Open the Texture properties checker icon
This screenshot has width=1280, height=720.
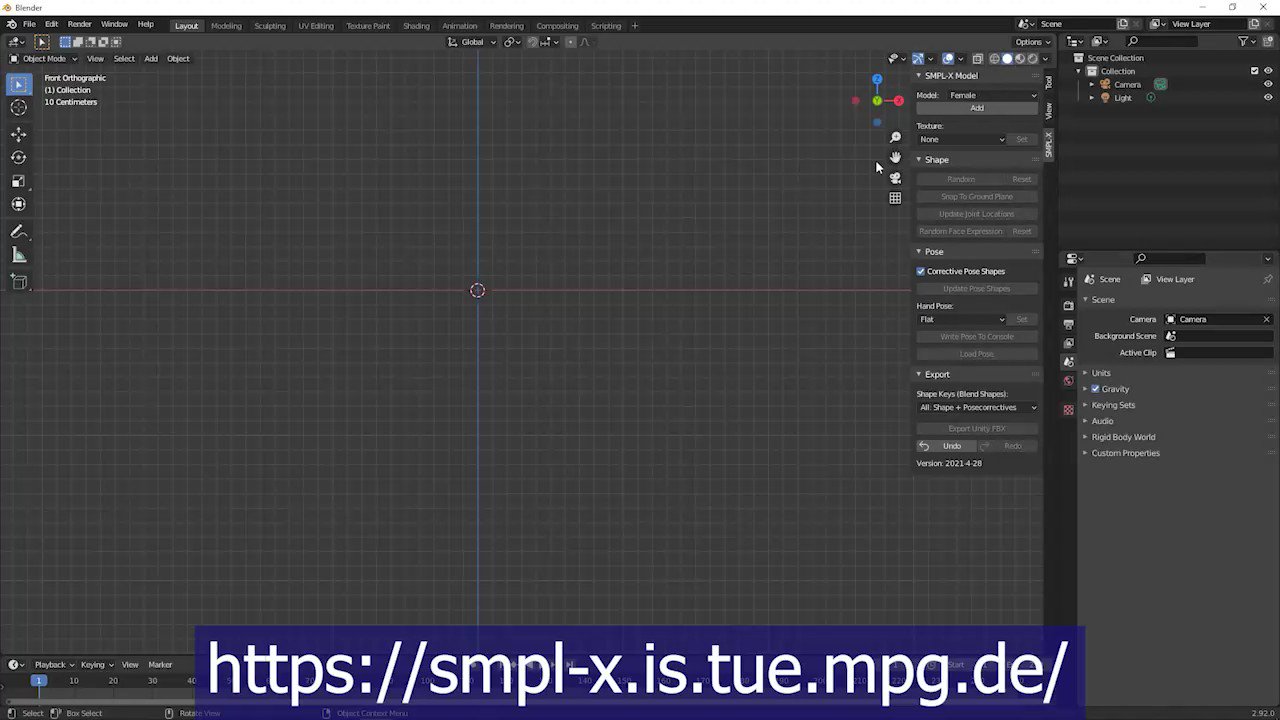pyautogui.click(x=1068, y=410)
